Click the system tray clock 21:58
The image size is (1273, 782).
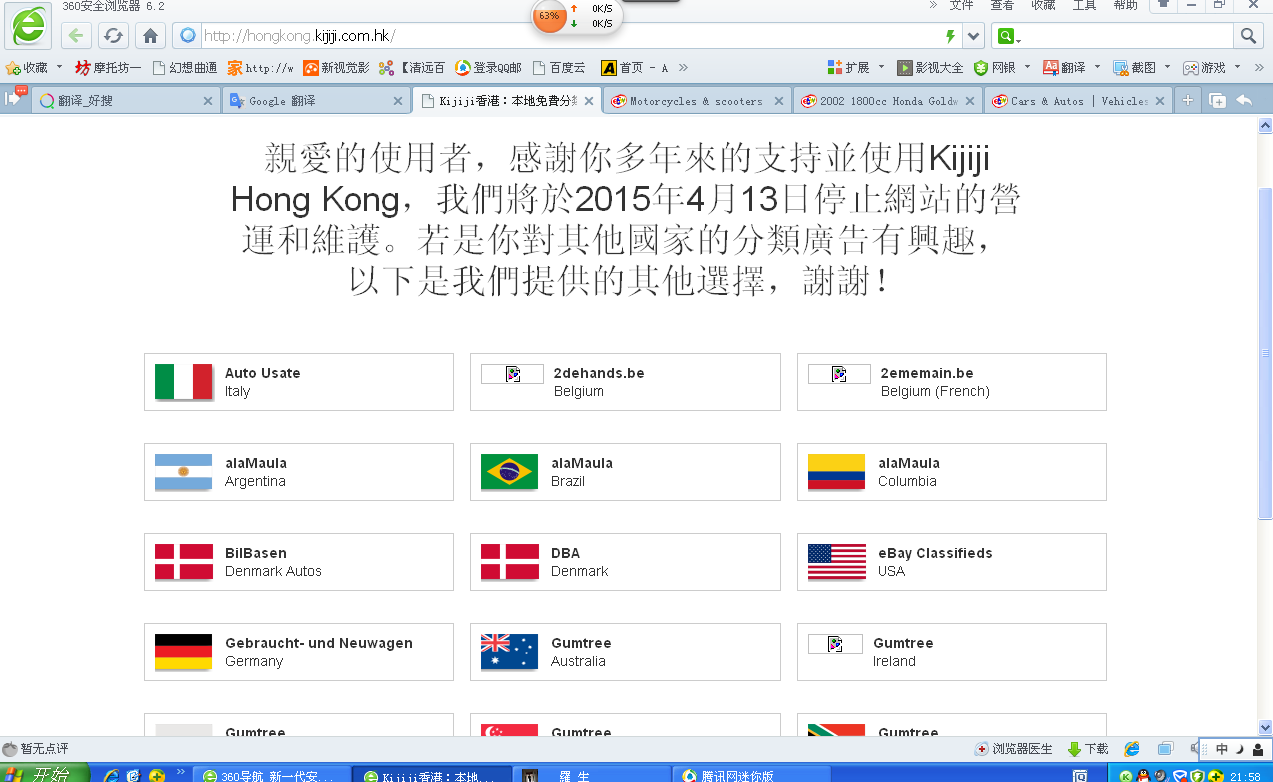(1245, 776)
